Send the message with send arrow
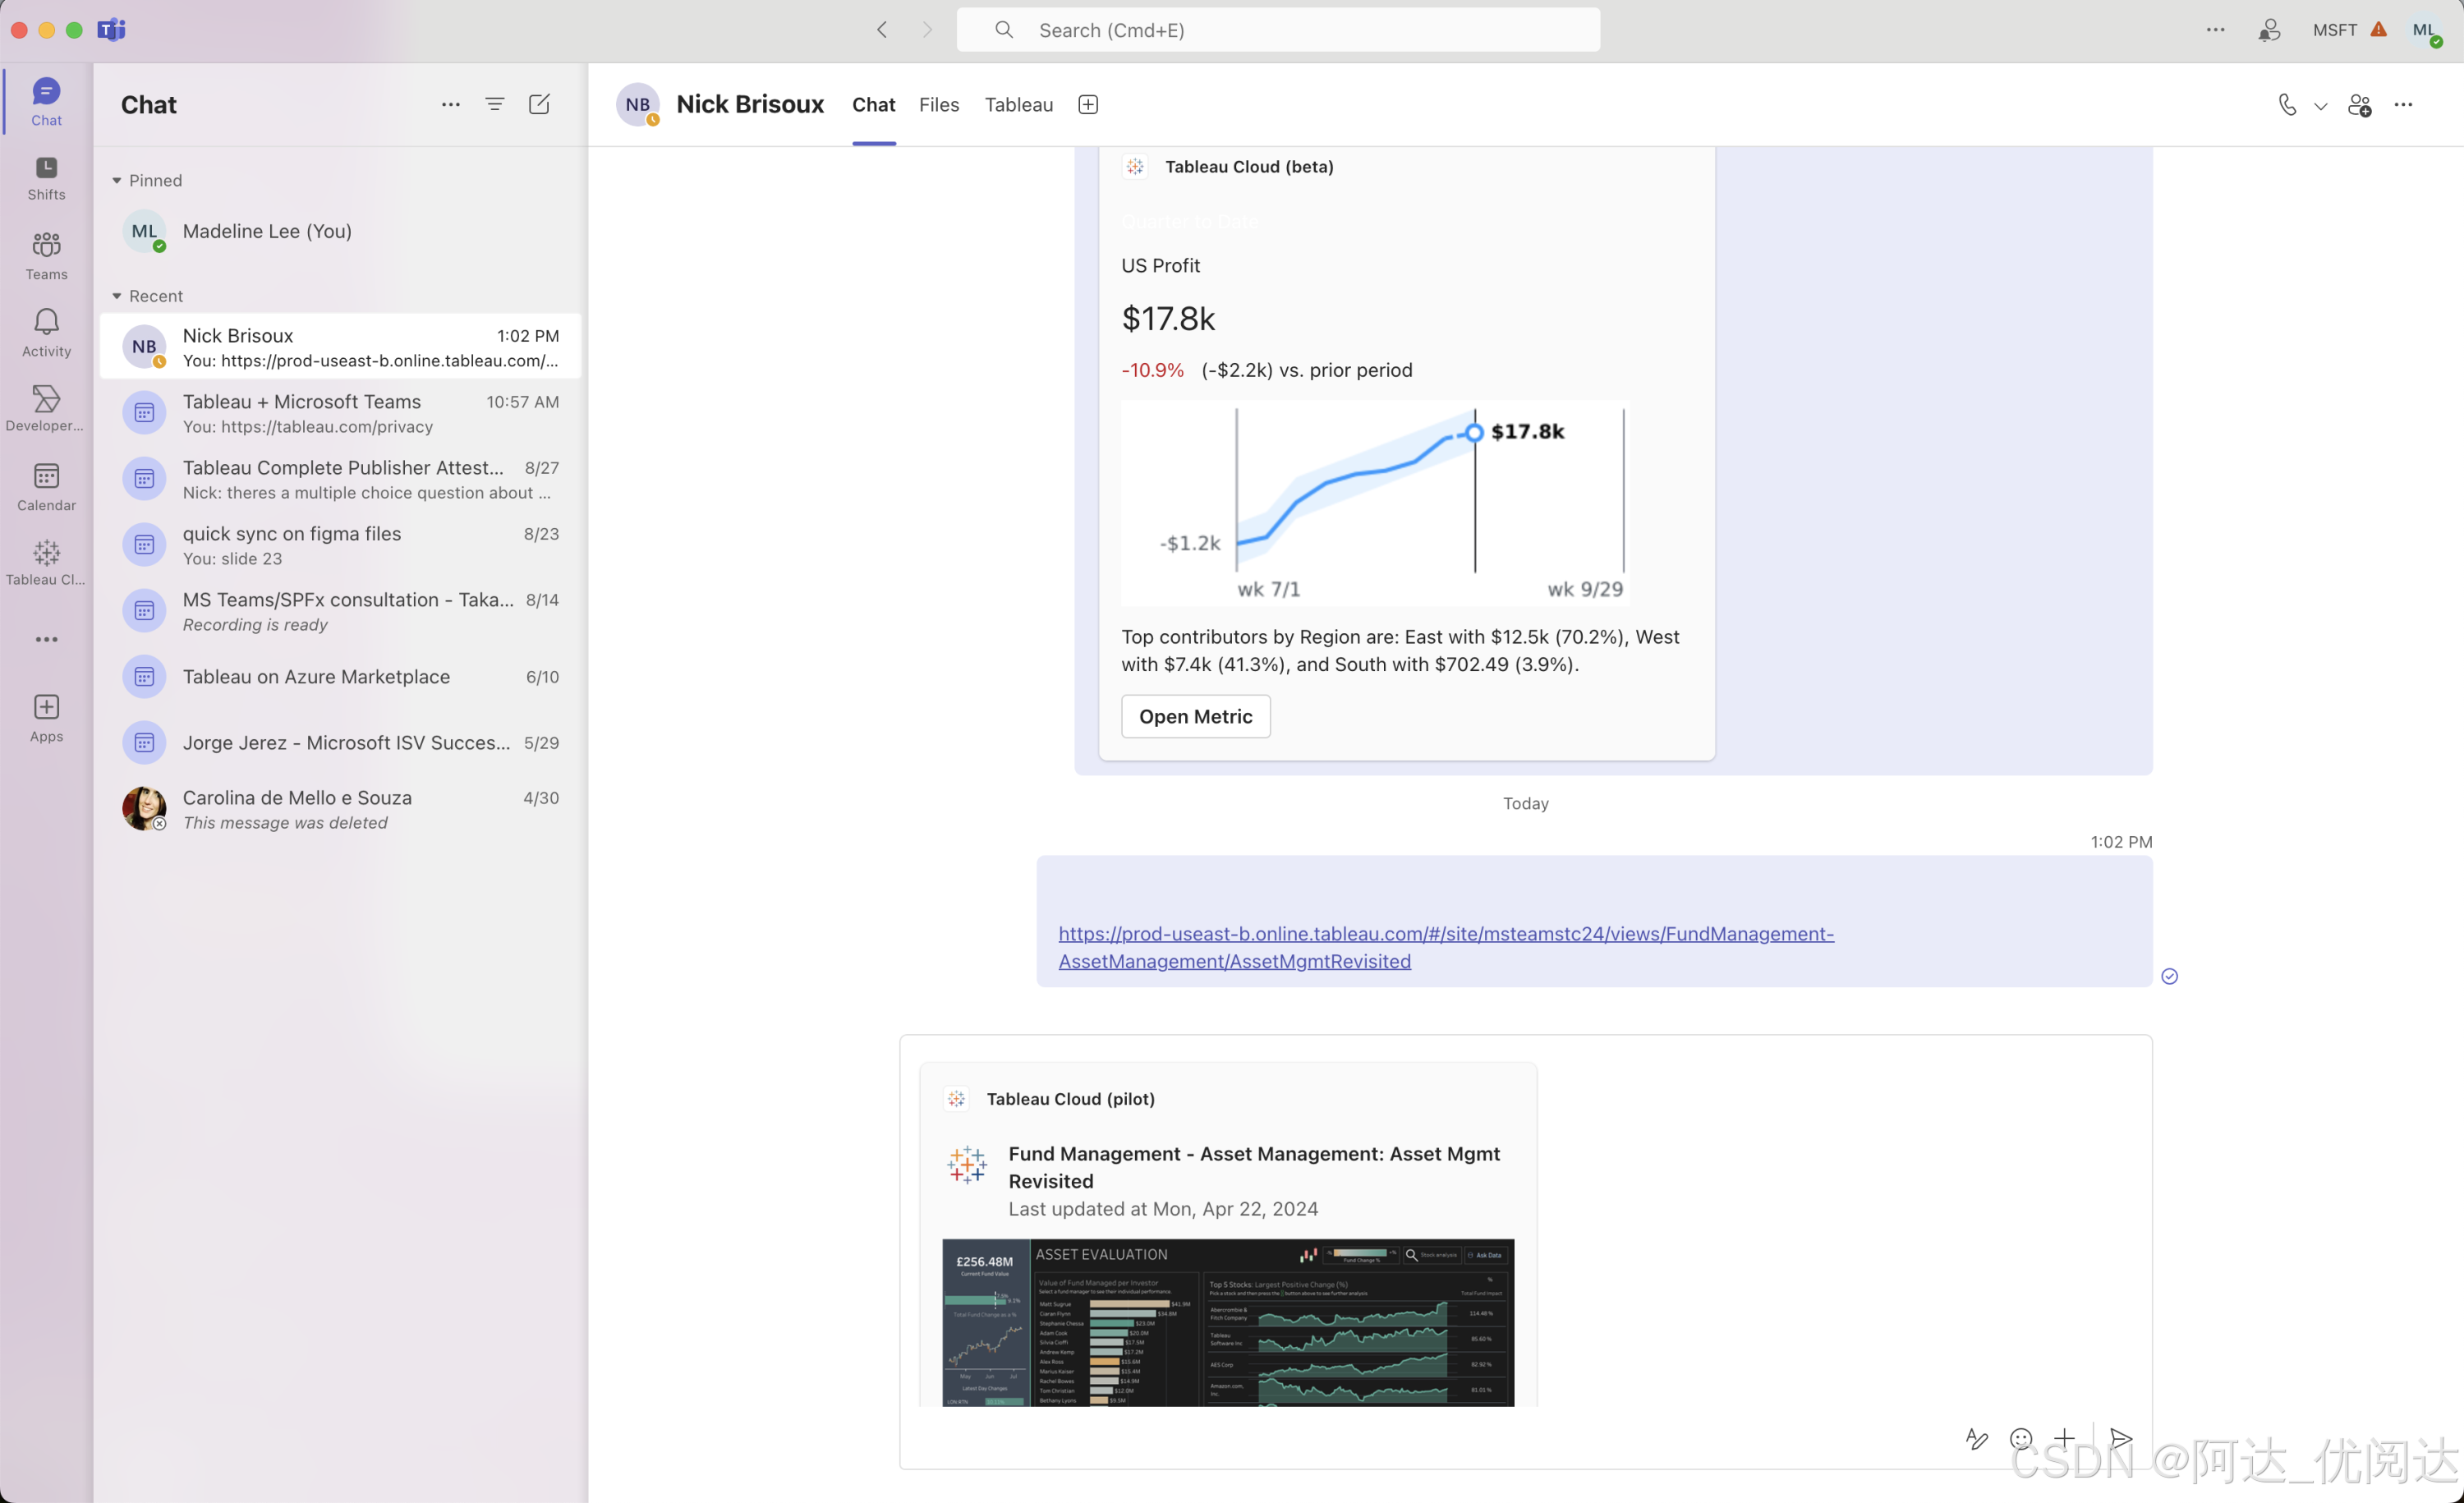The height and width of the screenshot is (1503, 2464). (2120, 1438)
